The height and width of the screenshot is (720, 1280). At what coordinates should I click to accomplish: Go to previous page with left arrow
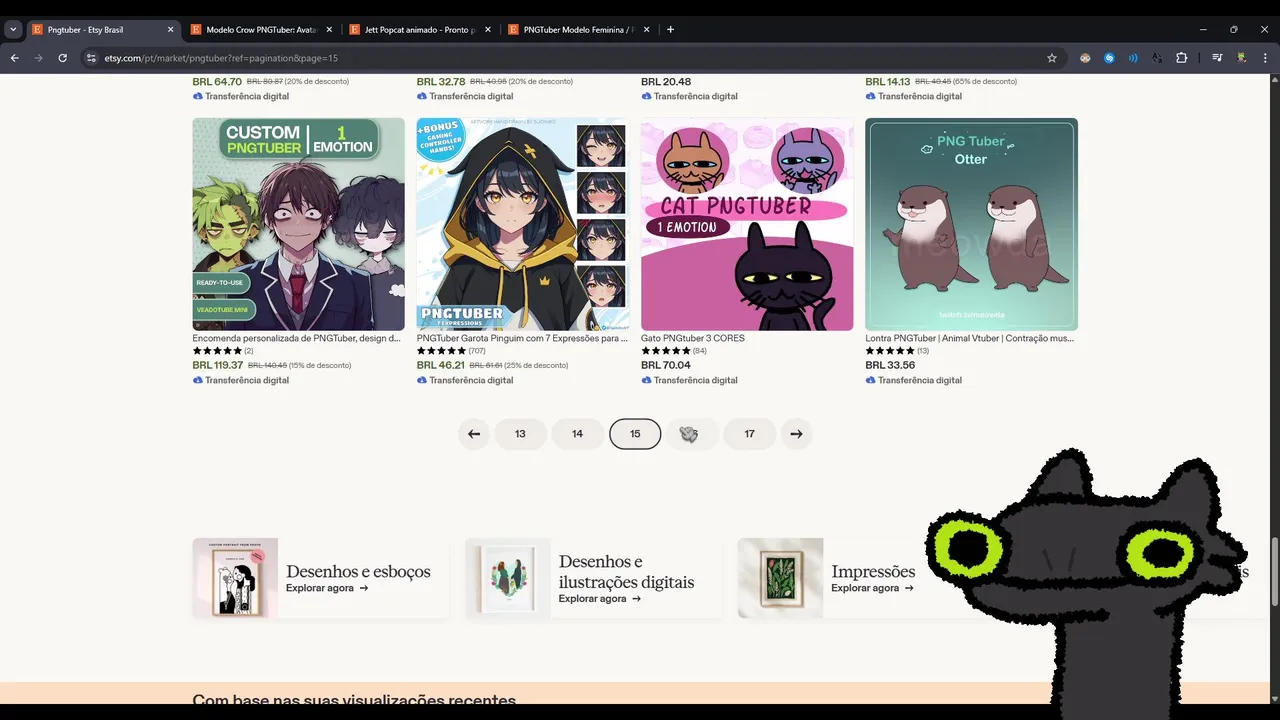474,434
